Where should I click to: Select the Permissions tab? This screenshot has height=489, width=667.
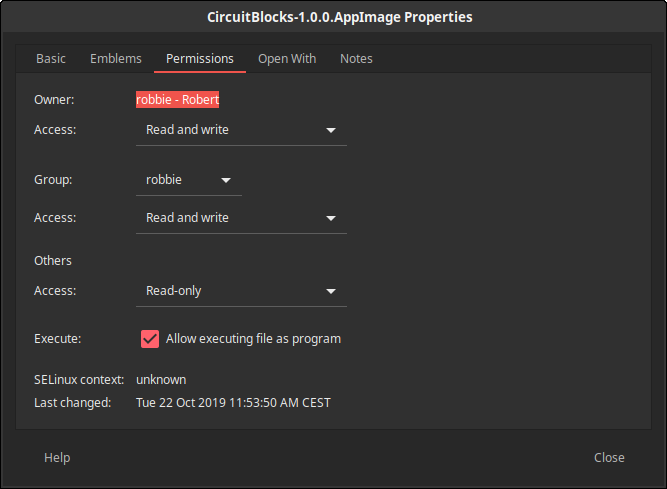(200, 59)
